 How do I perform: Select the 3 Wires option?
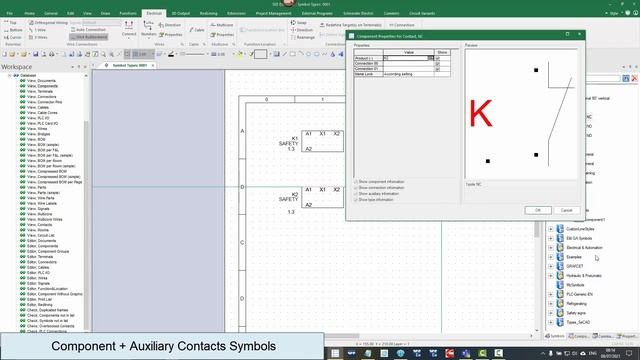tap(38, 37)
